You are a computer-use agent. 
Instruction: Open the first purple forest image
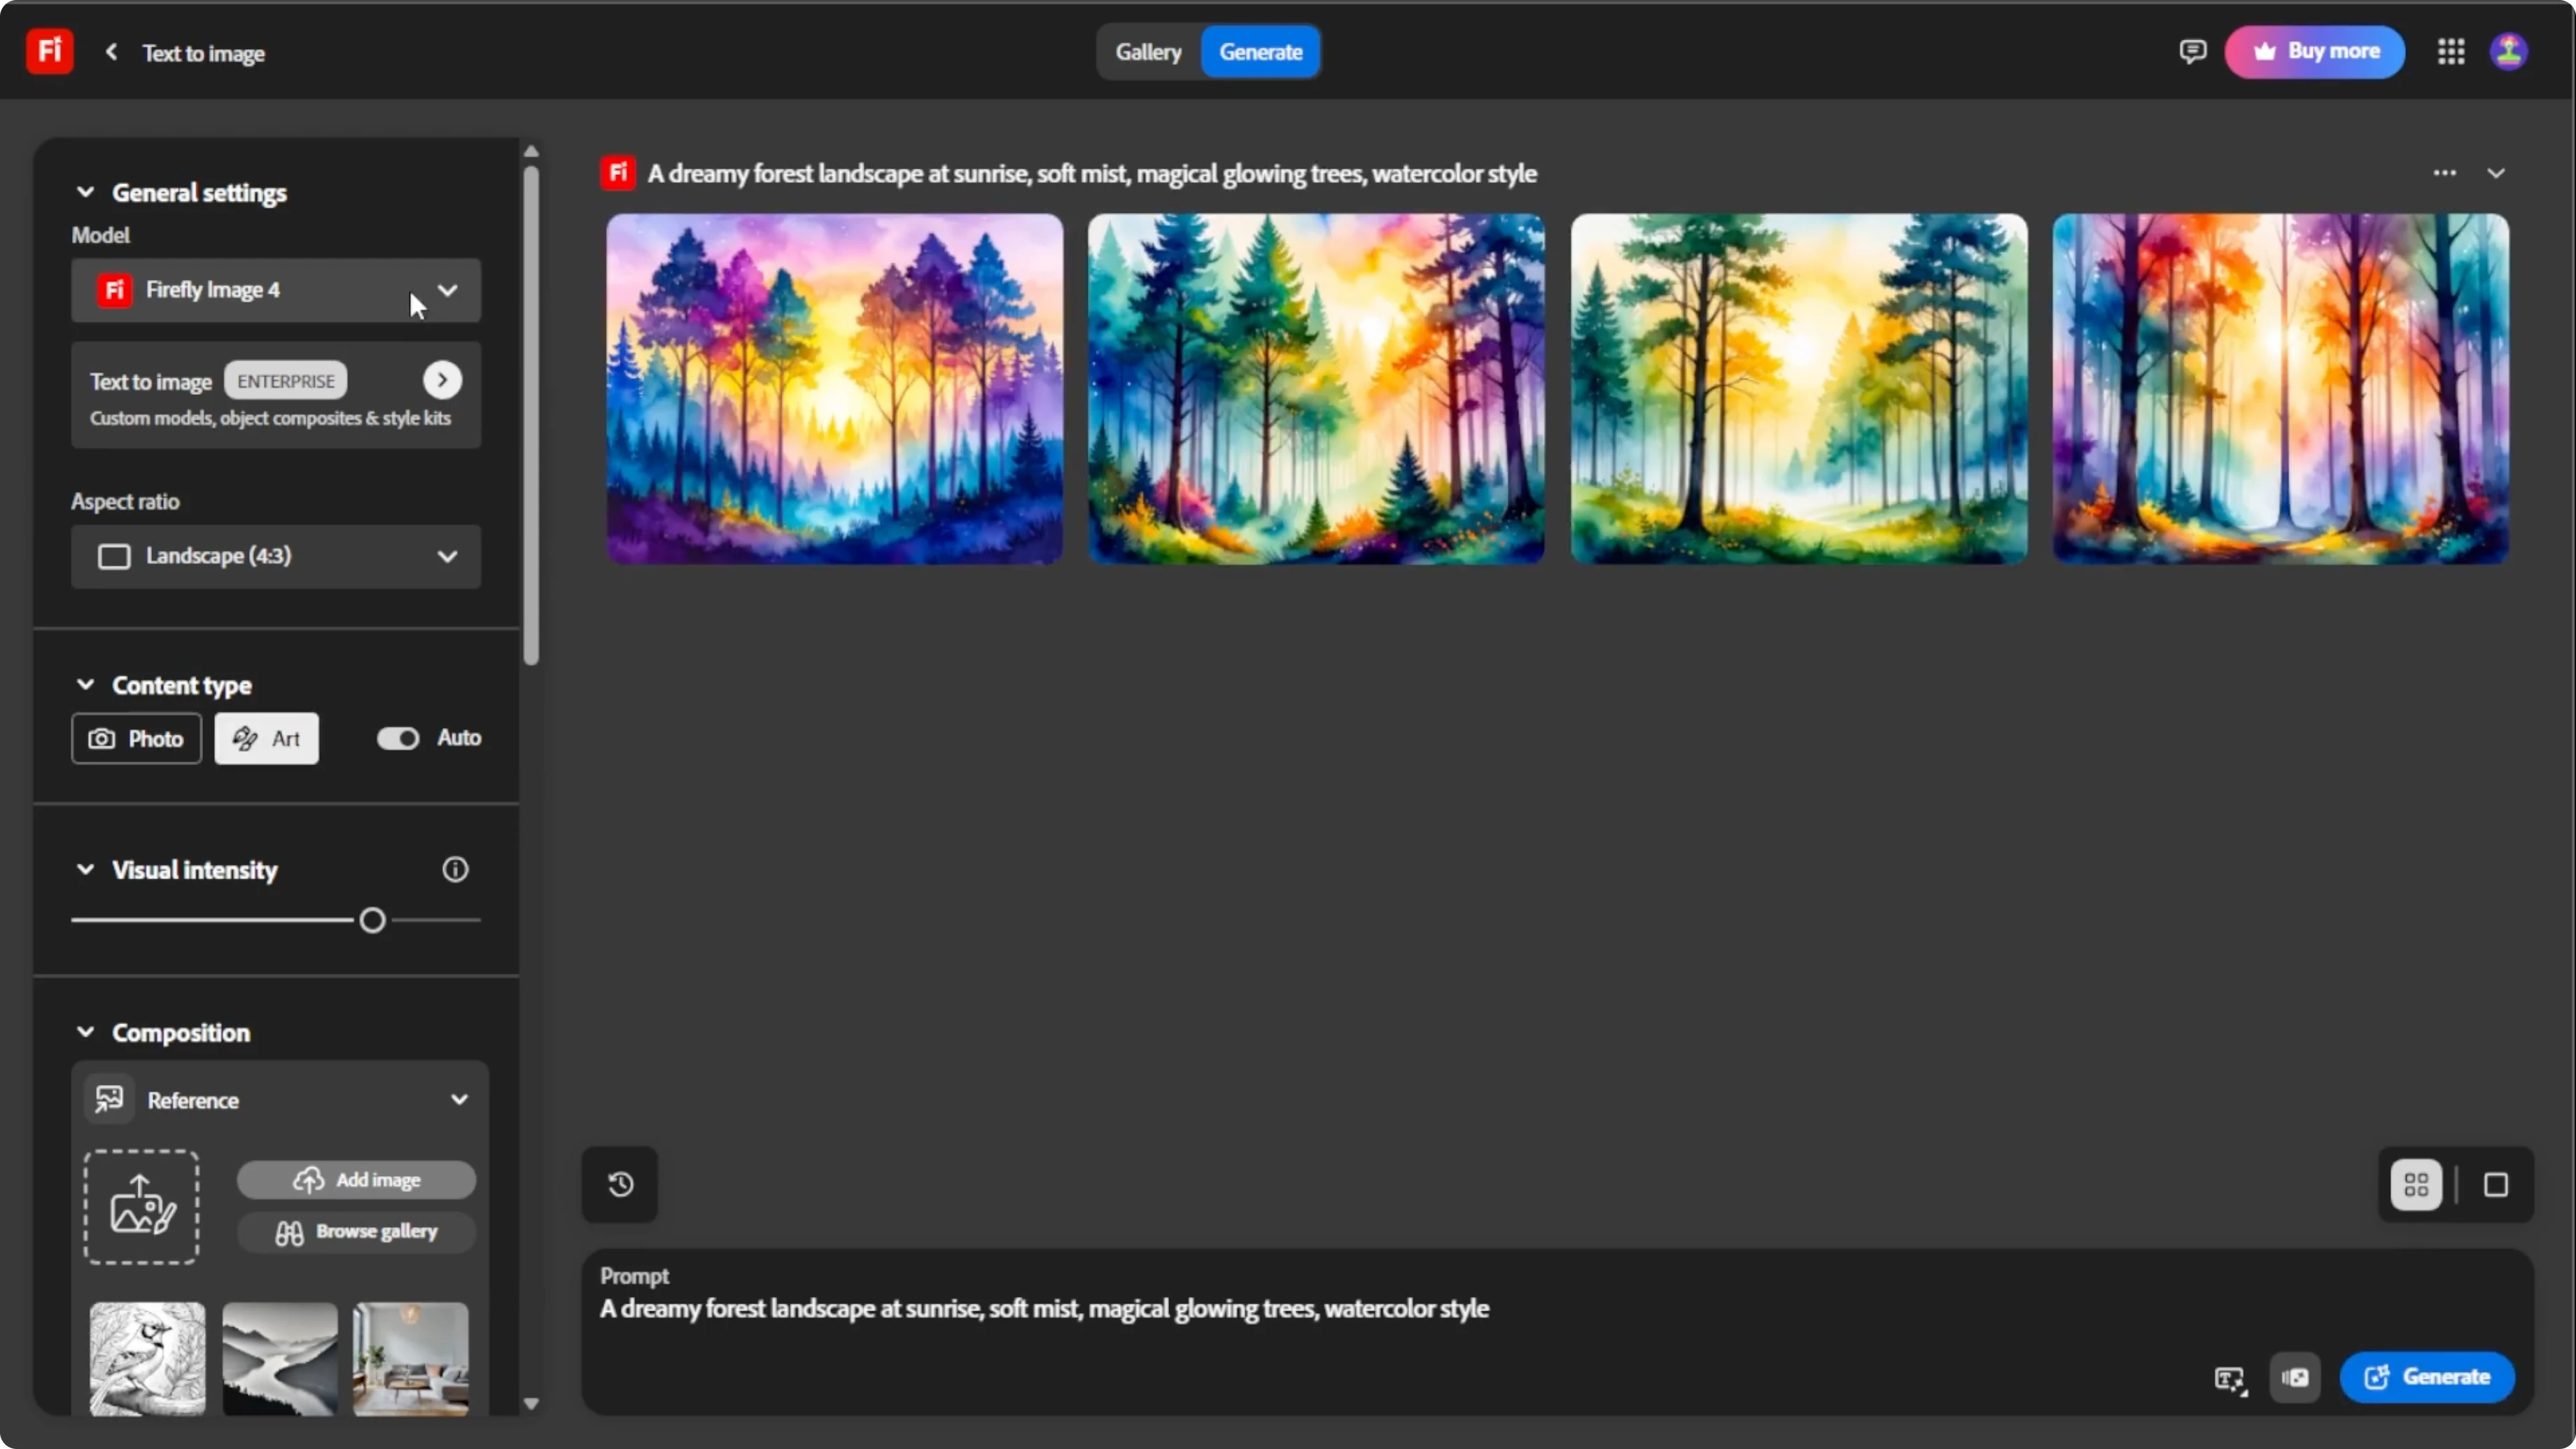834,389
